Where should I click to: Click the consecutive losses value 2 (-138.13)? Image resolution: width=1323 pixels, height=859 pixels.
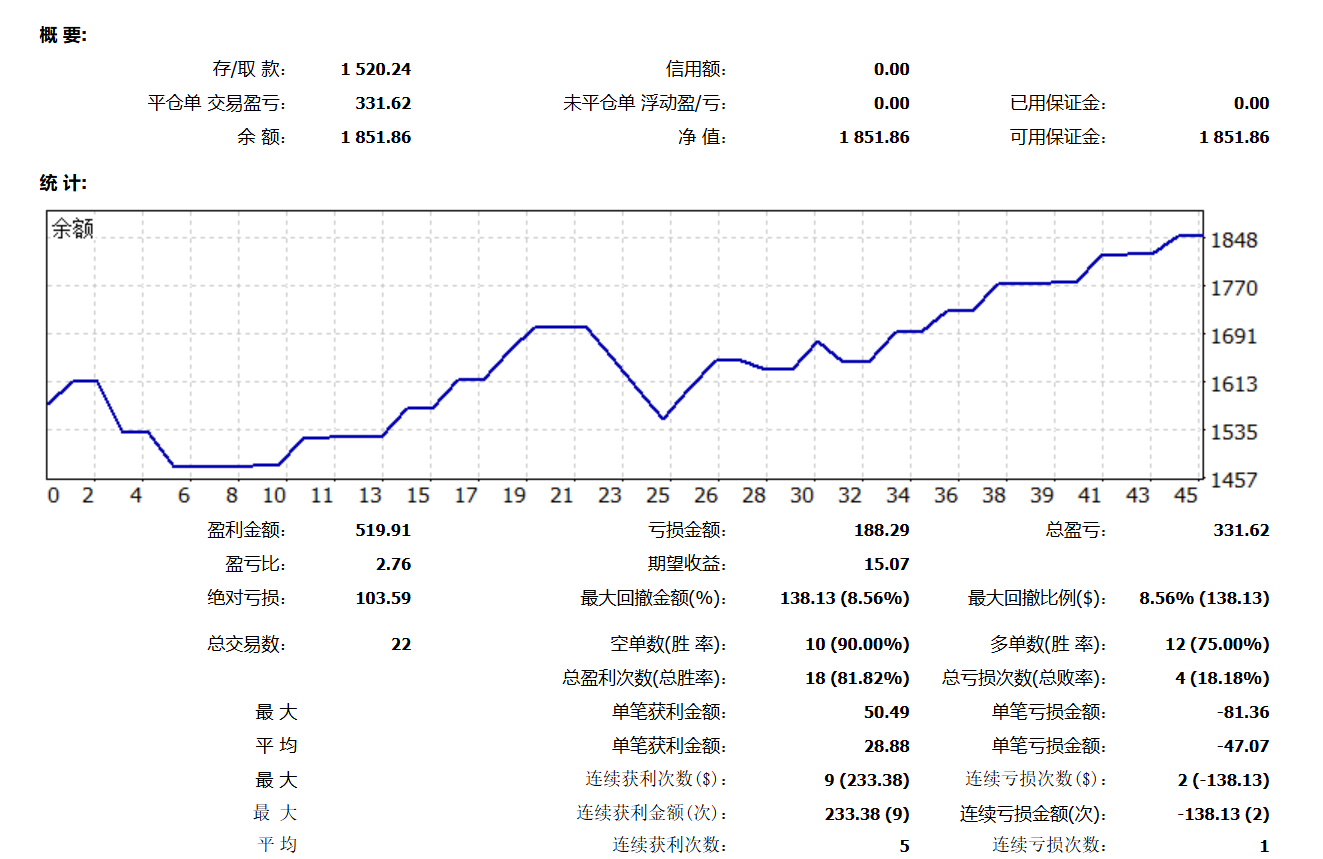pos(1224,780)
